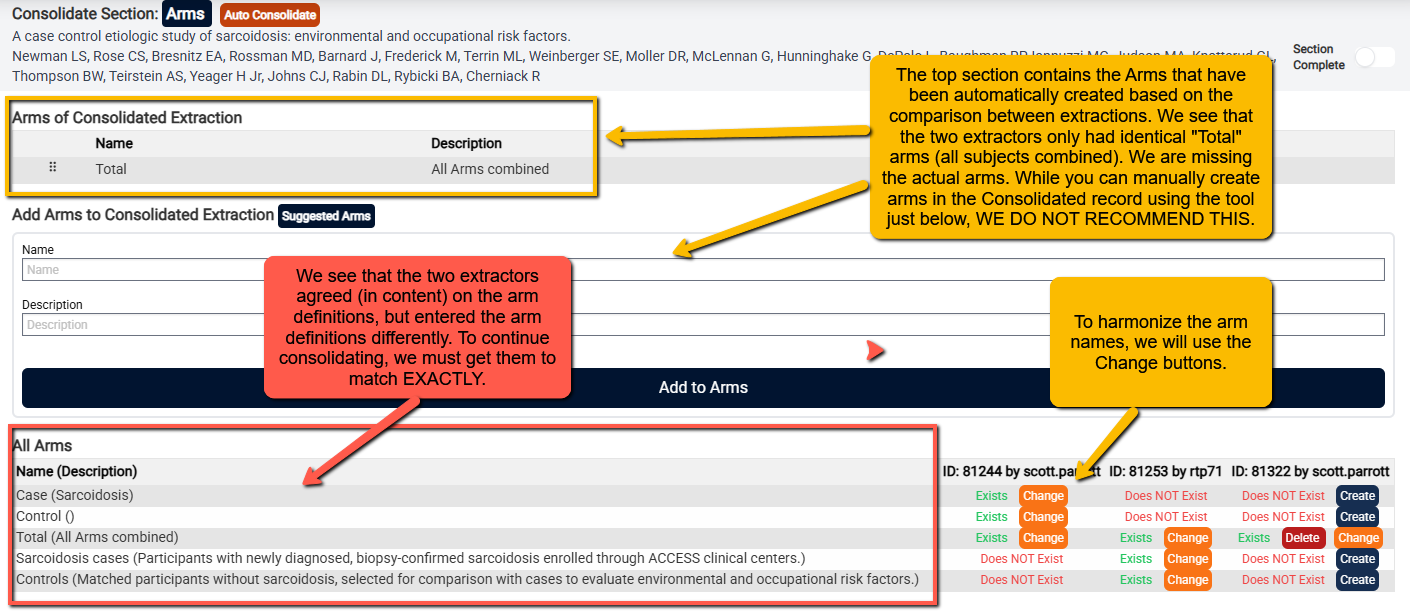
Task: Click the Add to Arms button
Action: pos(703,388)
